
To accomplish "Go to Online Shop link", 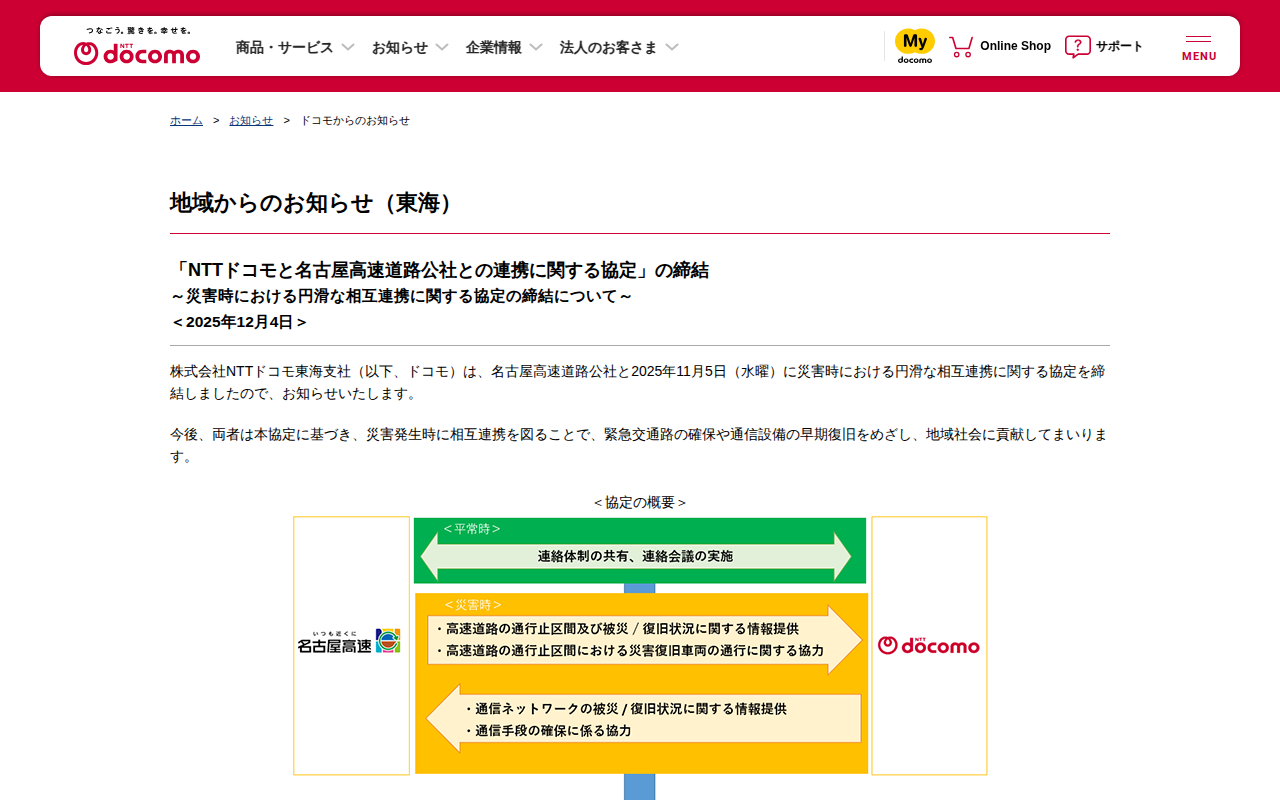I will coord(1015,46).
